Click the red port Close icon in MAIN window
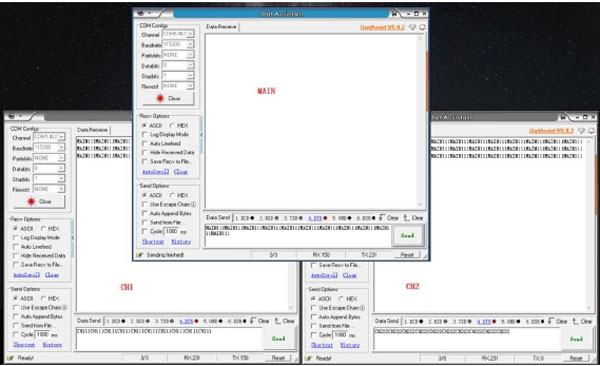This screenshot has width=600, height=366. 160,98
